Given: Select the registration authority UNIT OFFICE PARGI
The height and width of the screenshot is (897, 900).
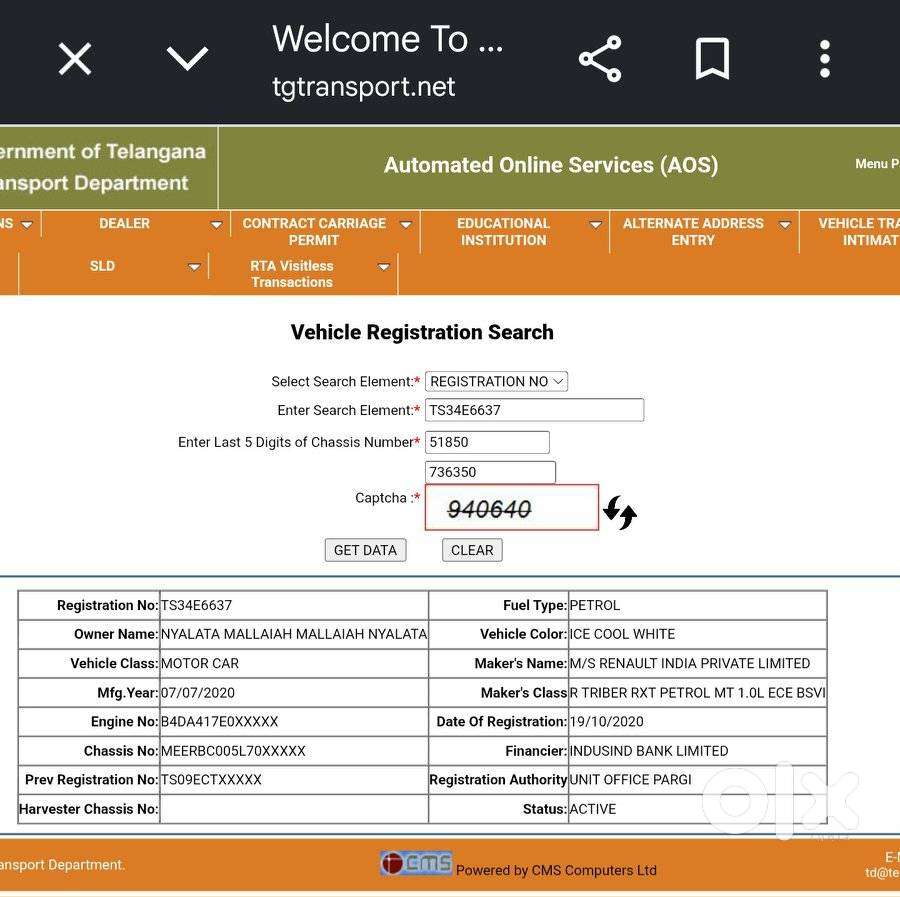Looking at the screenshot, I should pyautogui.click(x=630, y=779).
